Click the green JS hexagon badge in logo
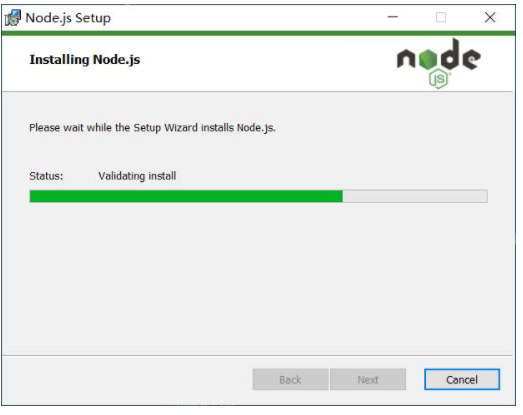This screenshot has height=415, width=523. [438, 79]
